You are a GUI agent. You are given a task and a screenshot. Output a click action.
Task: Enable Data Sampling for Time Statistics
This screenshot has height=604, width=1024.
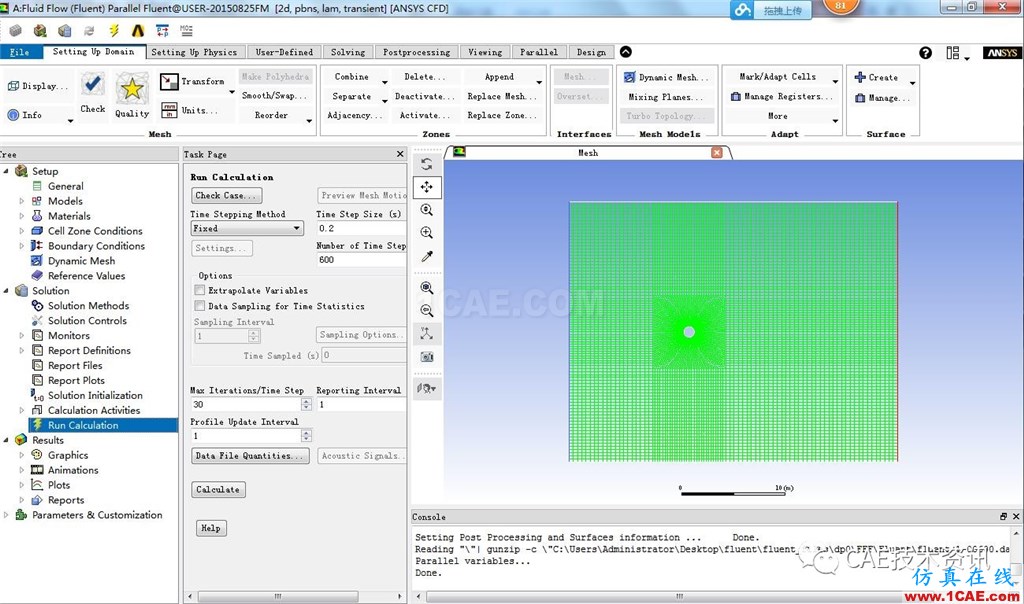click(x=200, y=306)
